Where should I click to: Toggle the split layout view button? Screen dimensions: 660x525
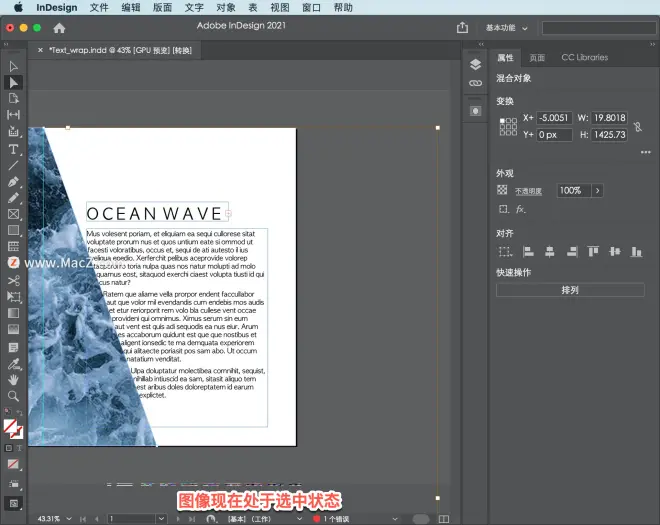pyautogui.click(x=444, y=519)
